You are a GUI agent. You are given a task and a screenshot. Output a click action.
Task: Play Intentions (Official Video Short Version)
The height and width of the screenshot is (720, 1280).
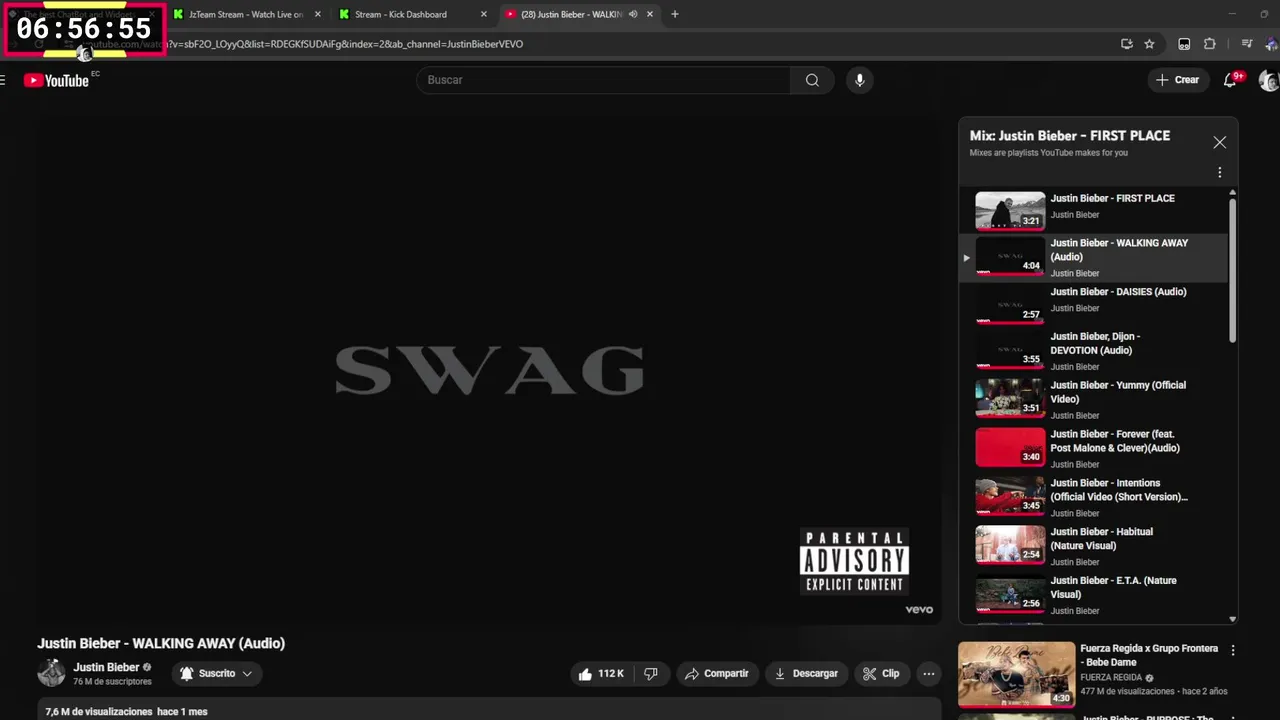(1093, 497)
